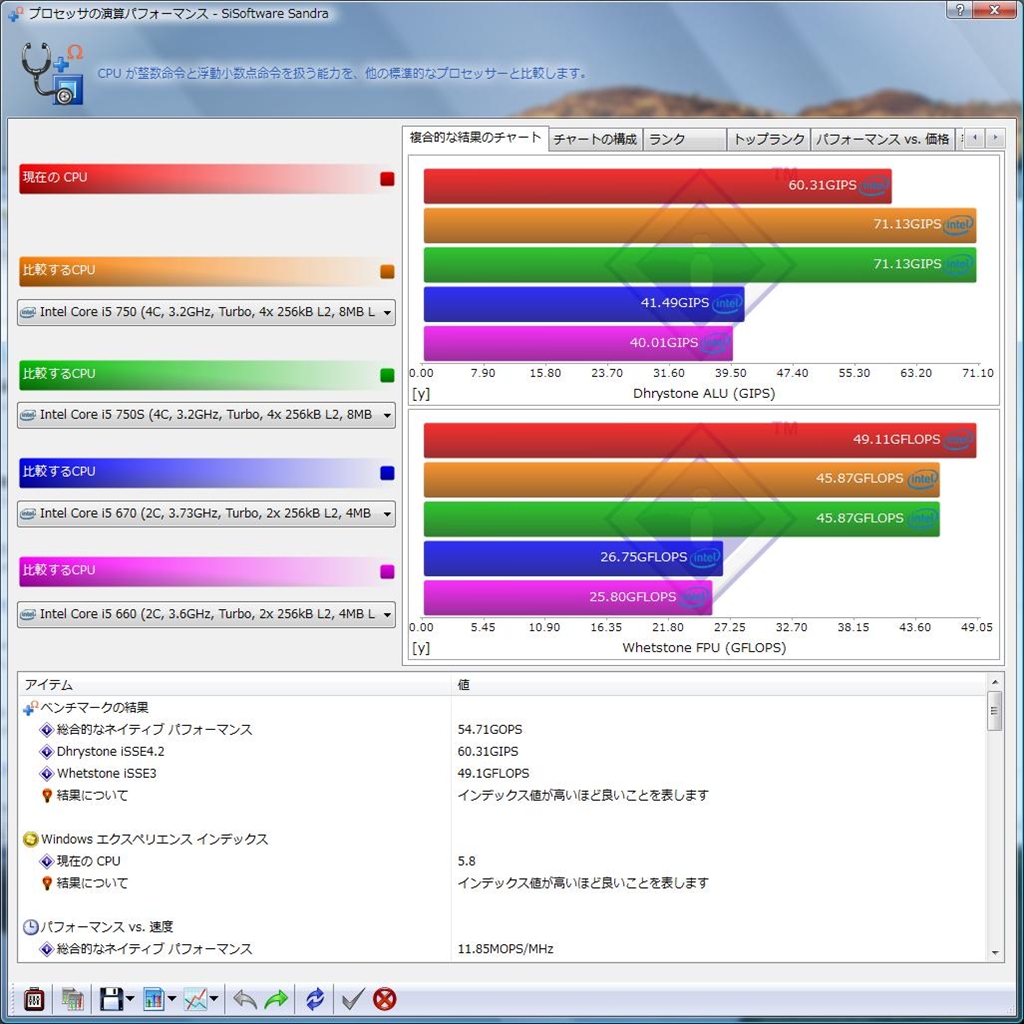The image size is (1024, 1024).
Task: Click the blue refresh arrows icon
Action: pyautogui.click(x=315, y=999)
